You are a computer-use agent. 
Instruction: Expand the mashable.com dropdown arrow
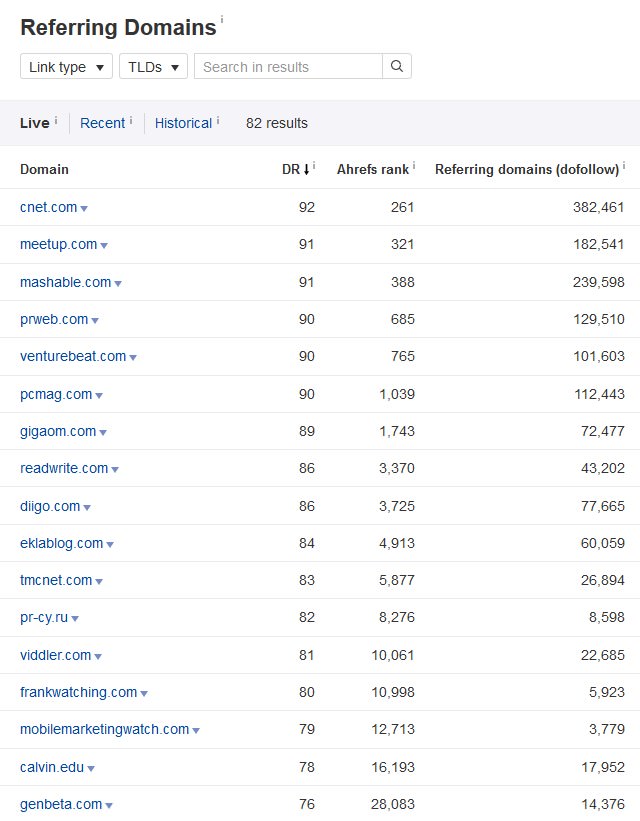[118, 283]
